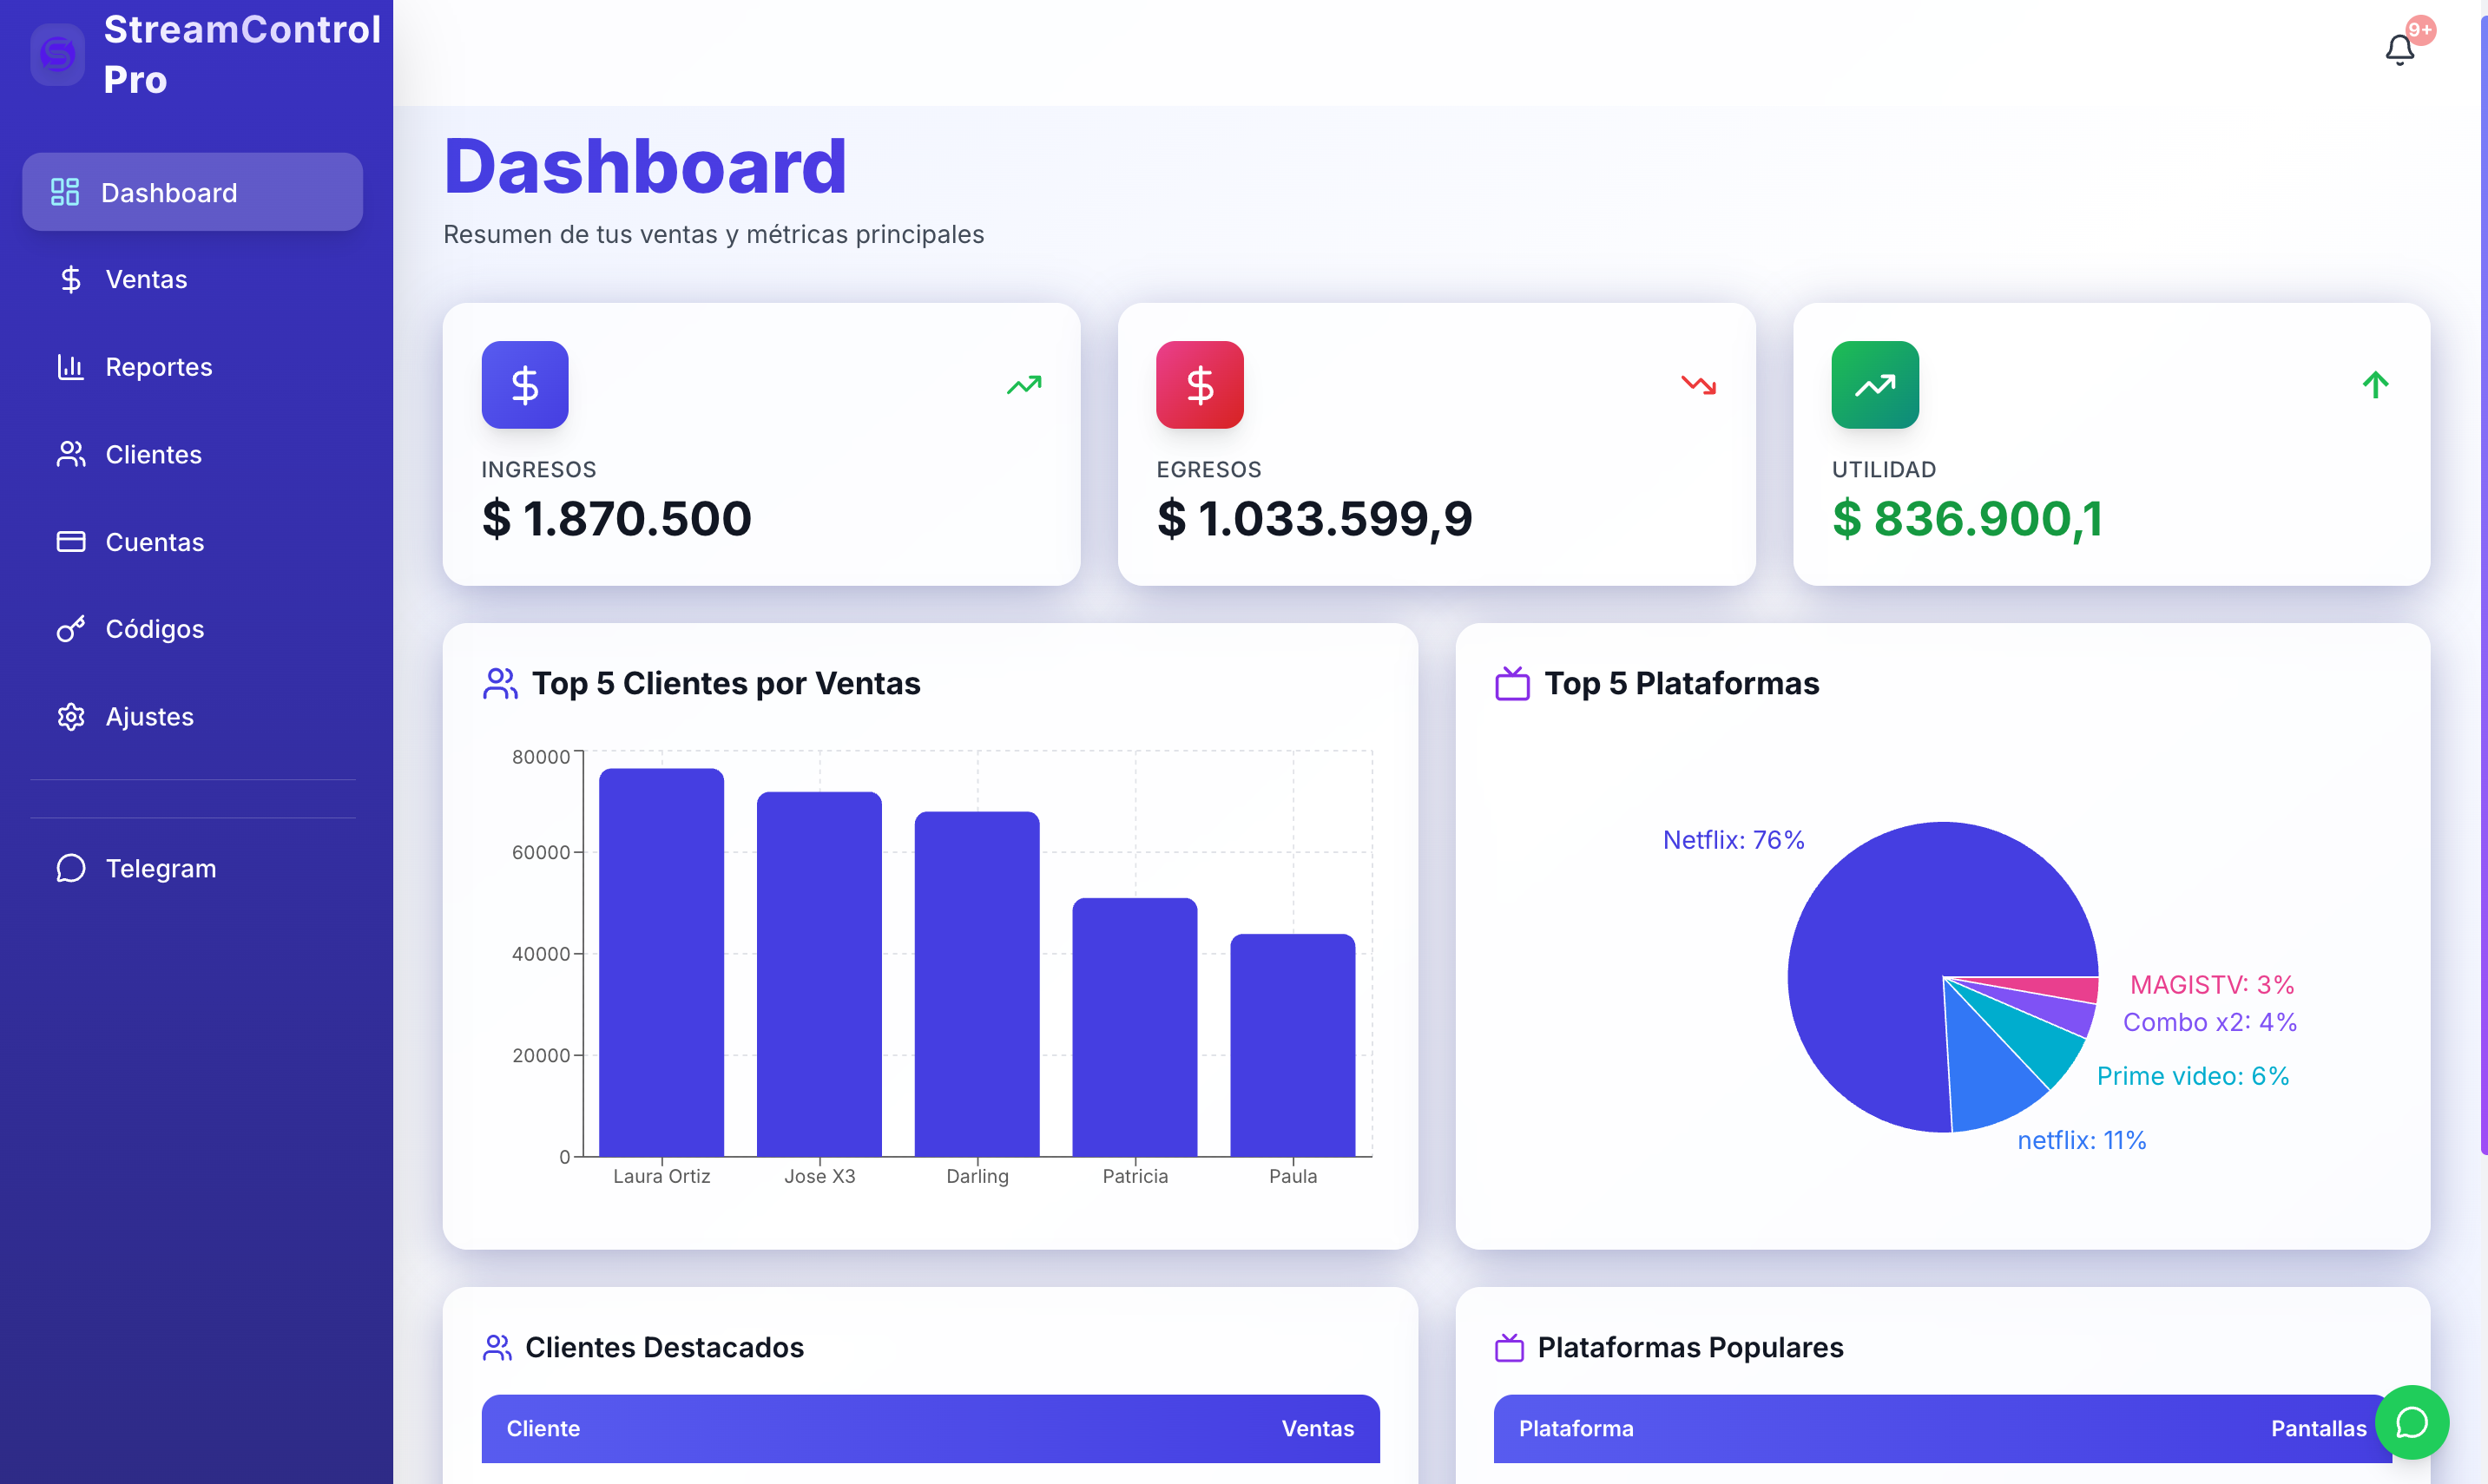
Task: Click the $ 1.033.599,9 egresos value
Action: tap(1314, 518)
